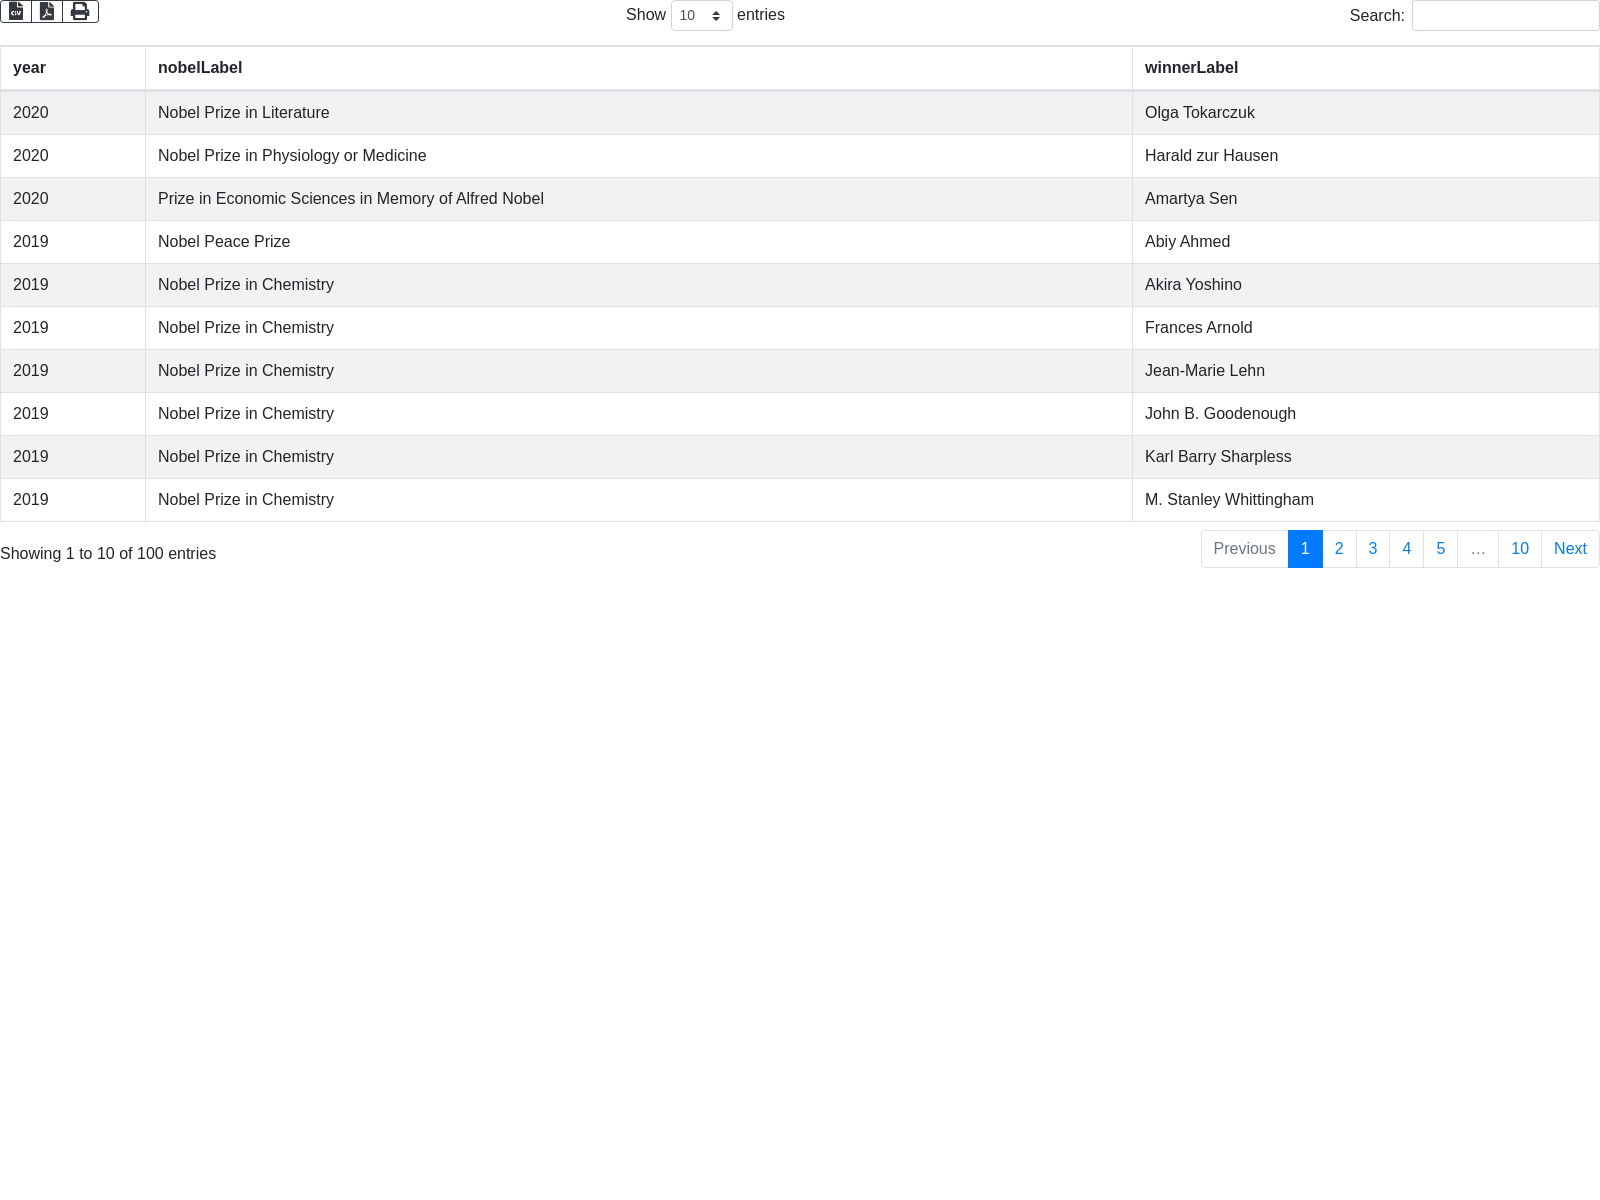1600x1200 pixels.
Task: Click the Nobel Peace Prize row cell
Action: [x=224, y=242]
